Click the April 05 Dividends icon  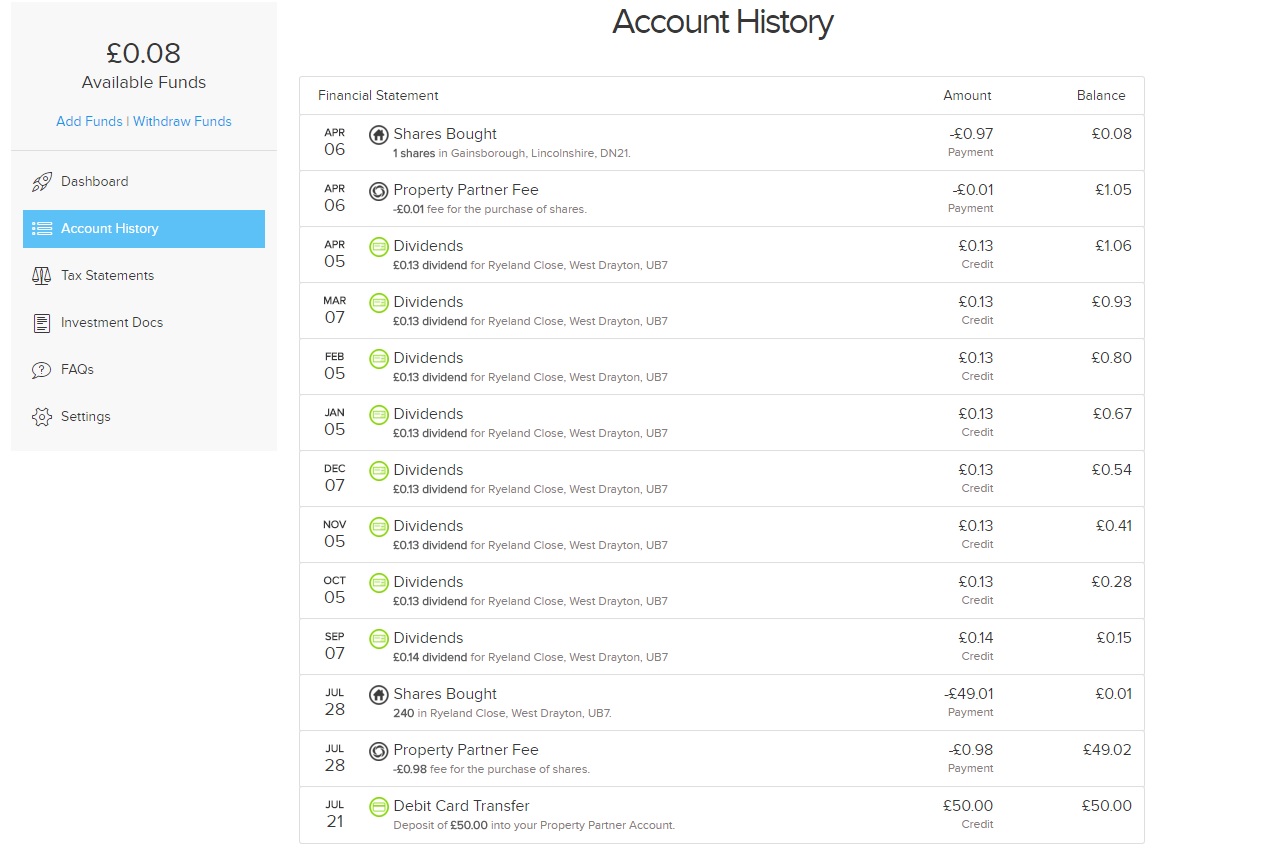(379, 246)
